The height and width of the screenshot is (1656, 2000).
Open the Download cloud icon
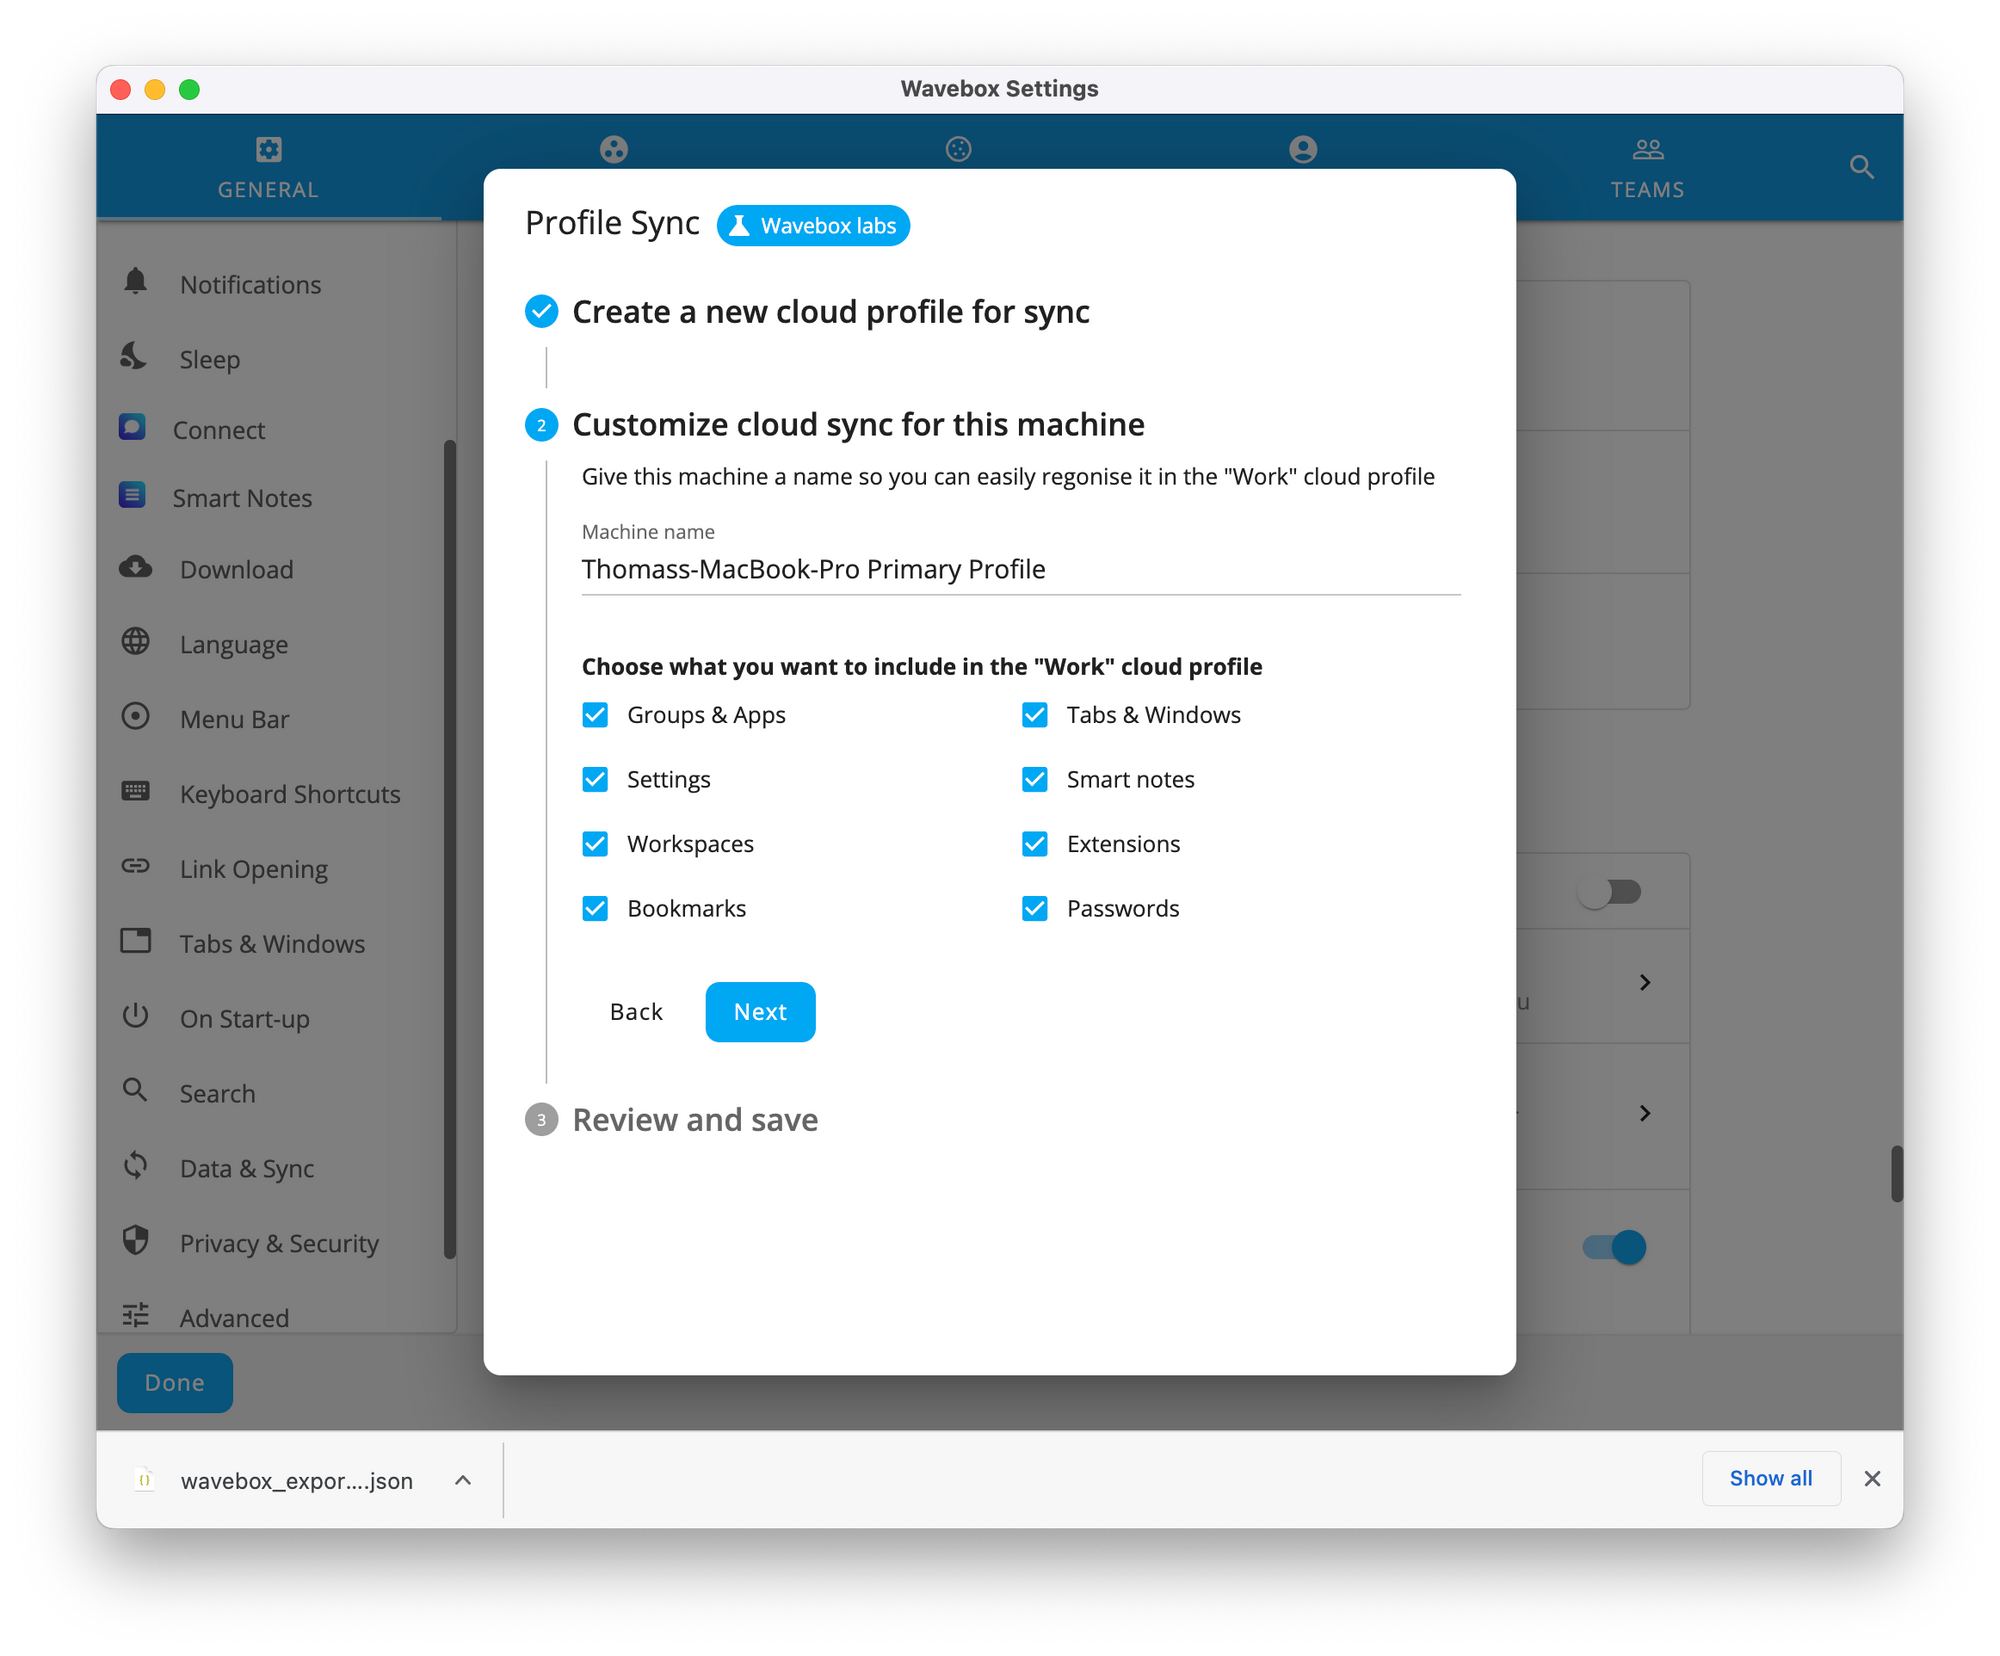(136, 568)
